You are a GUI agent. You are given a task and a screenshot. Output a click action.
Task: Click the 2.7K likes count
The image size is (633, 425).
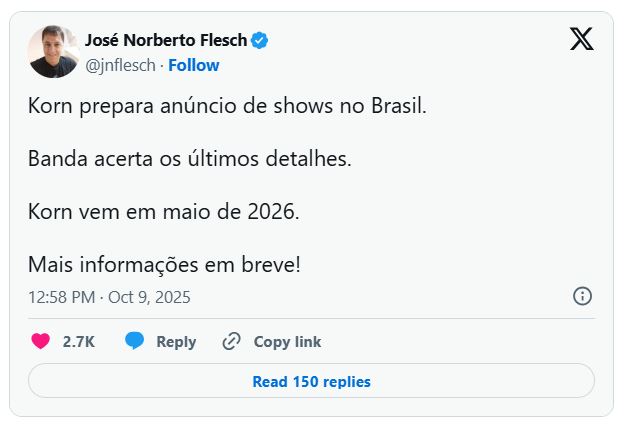click(78, 341)
